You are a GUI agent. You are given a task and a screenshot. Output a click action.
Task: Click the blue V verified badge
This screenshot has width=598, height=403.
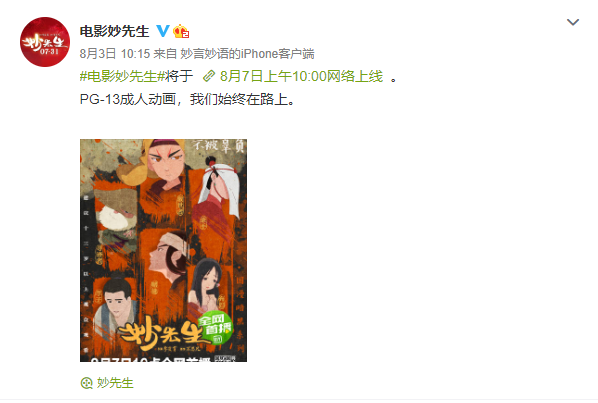click(x=163, y=31)
